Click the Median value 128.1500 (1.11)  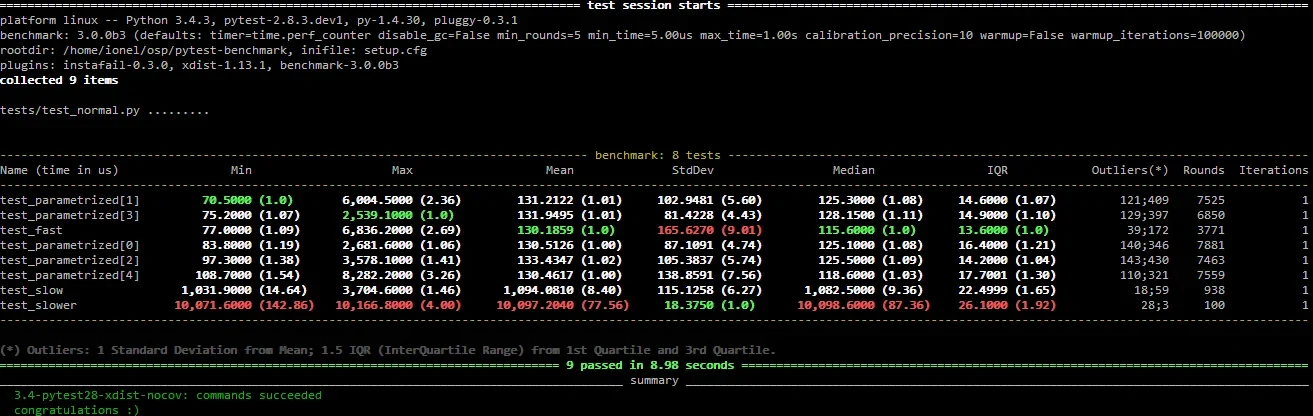click(868, 215)
